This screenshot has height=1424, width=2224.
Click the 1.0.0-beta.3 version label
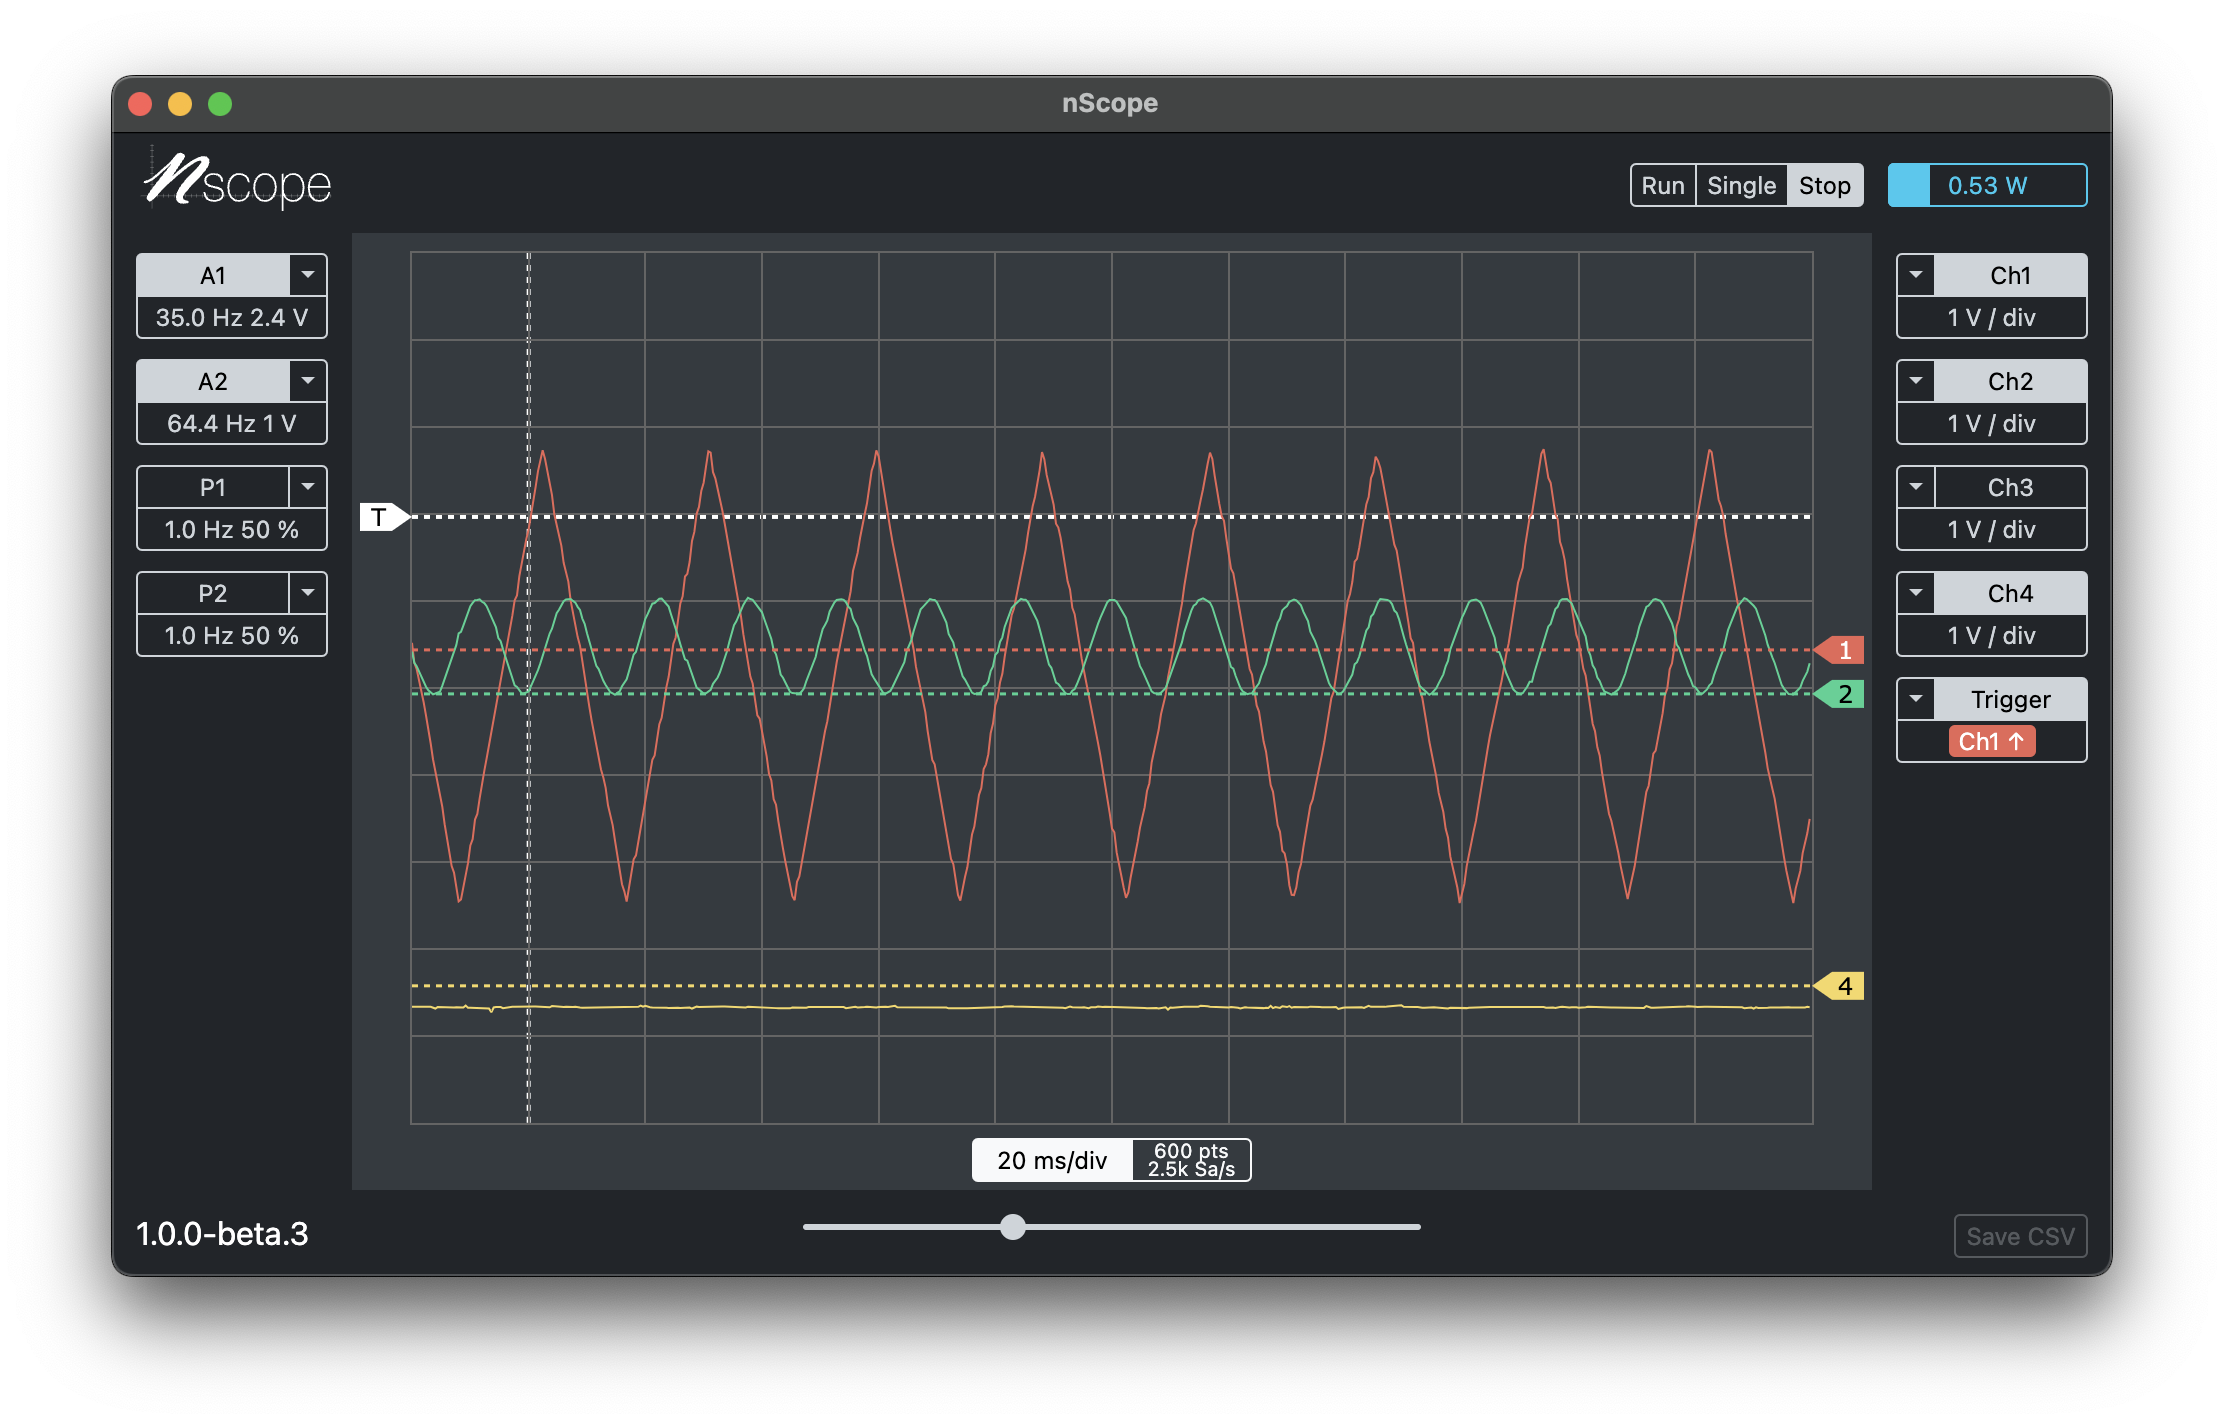point(222,1234)
